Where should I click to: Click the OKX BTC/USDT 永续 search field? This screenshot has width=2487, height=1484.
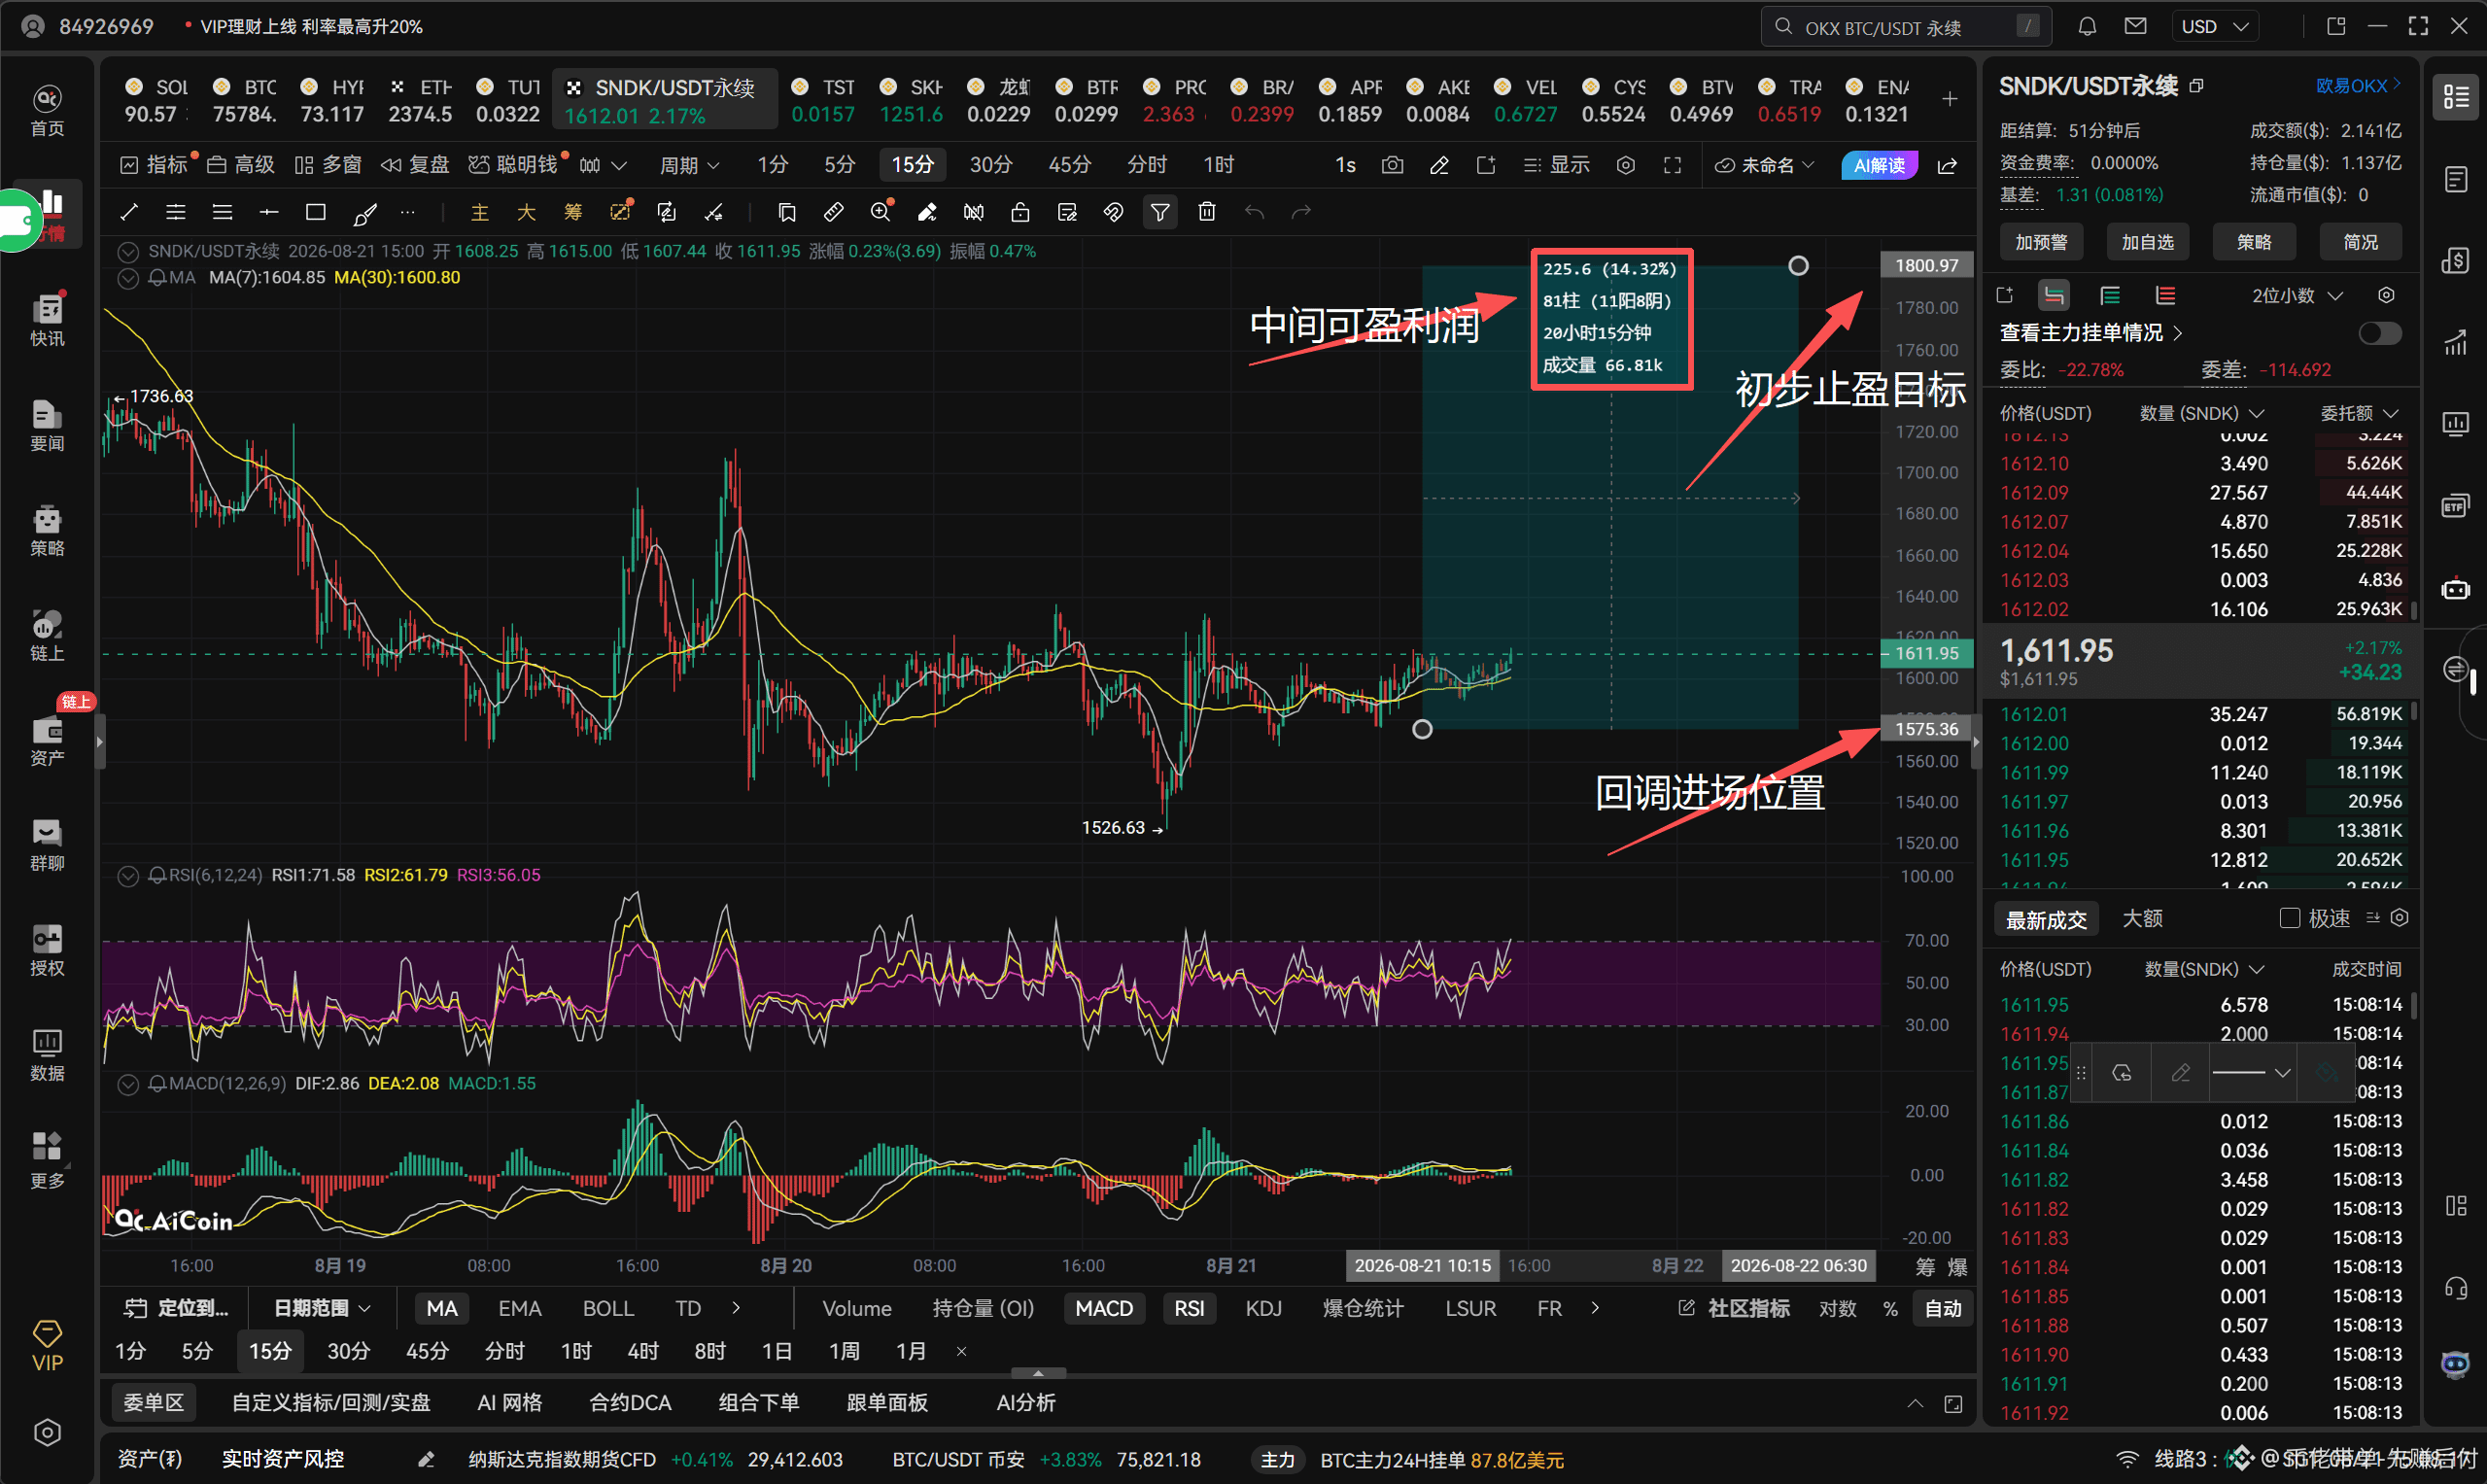coord(1906,27)
